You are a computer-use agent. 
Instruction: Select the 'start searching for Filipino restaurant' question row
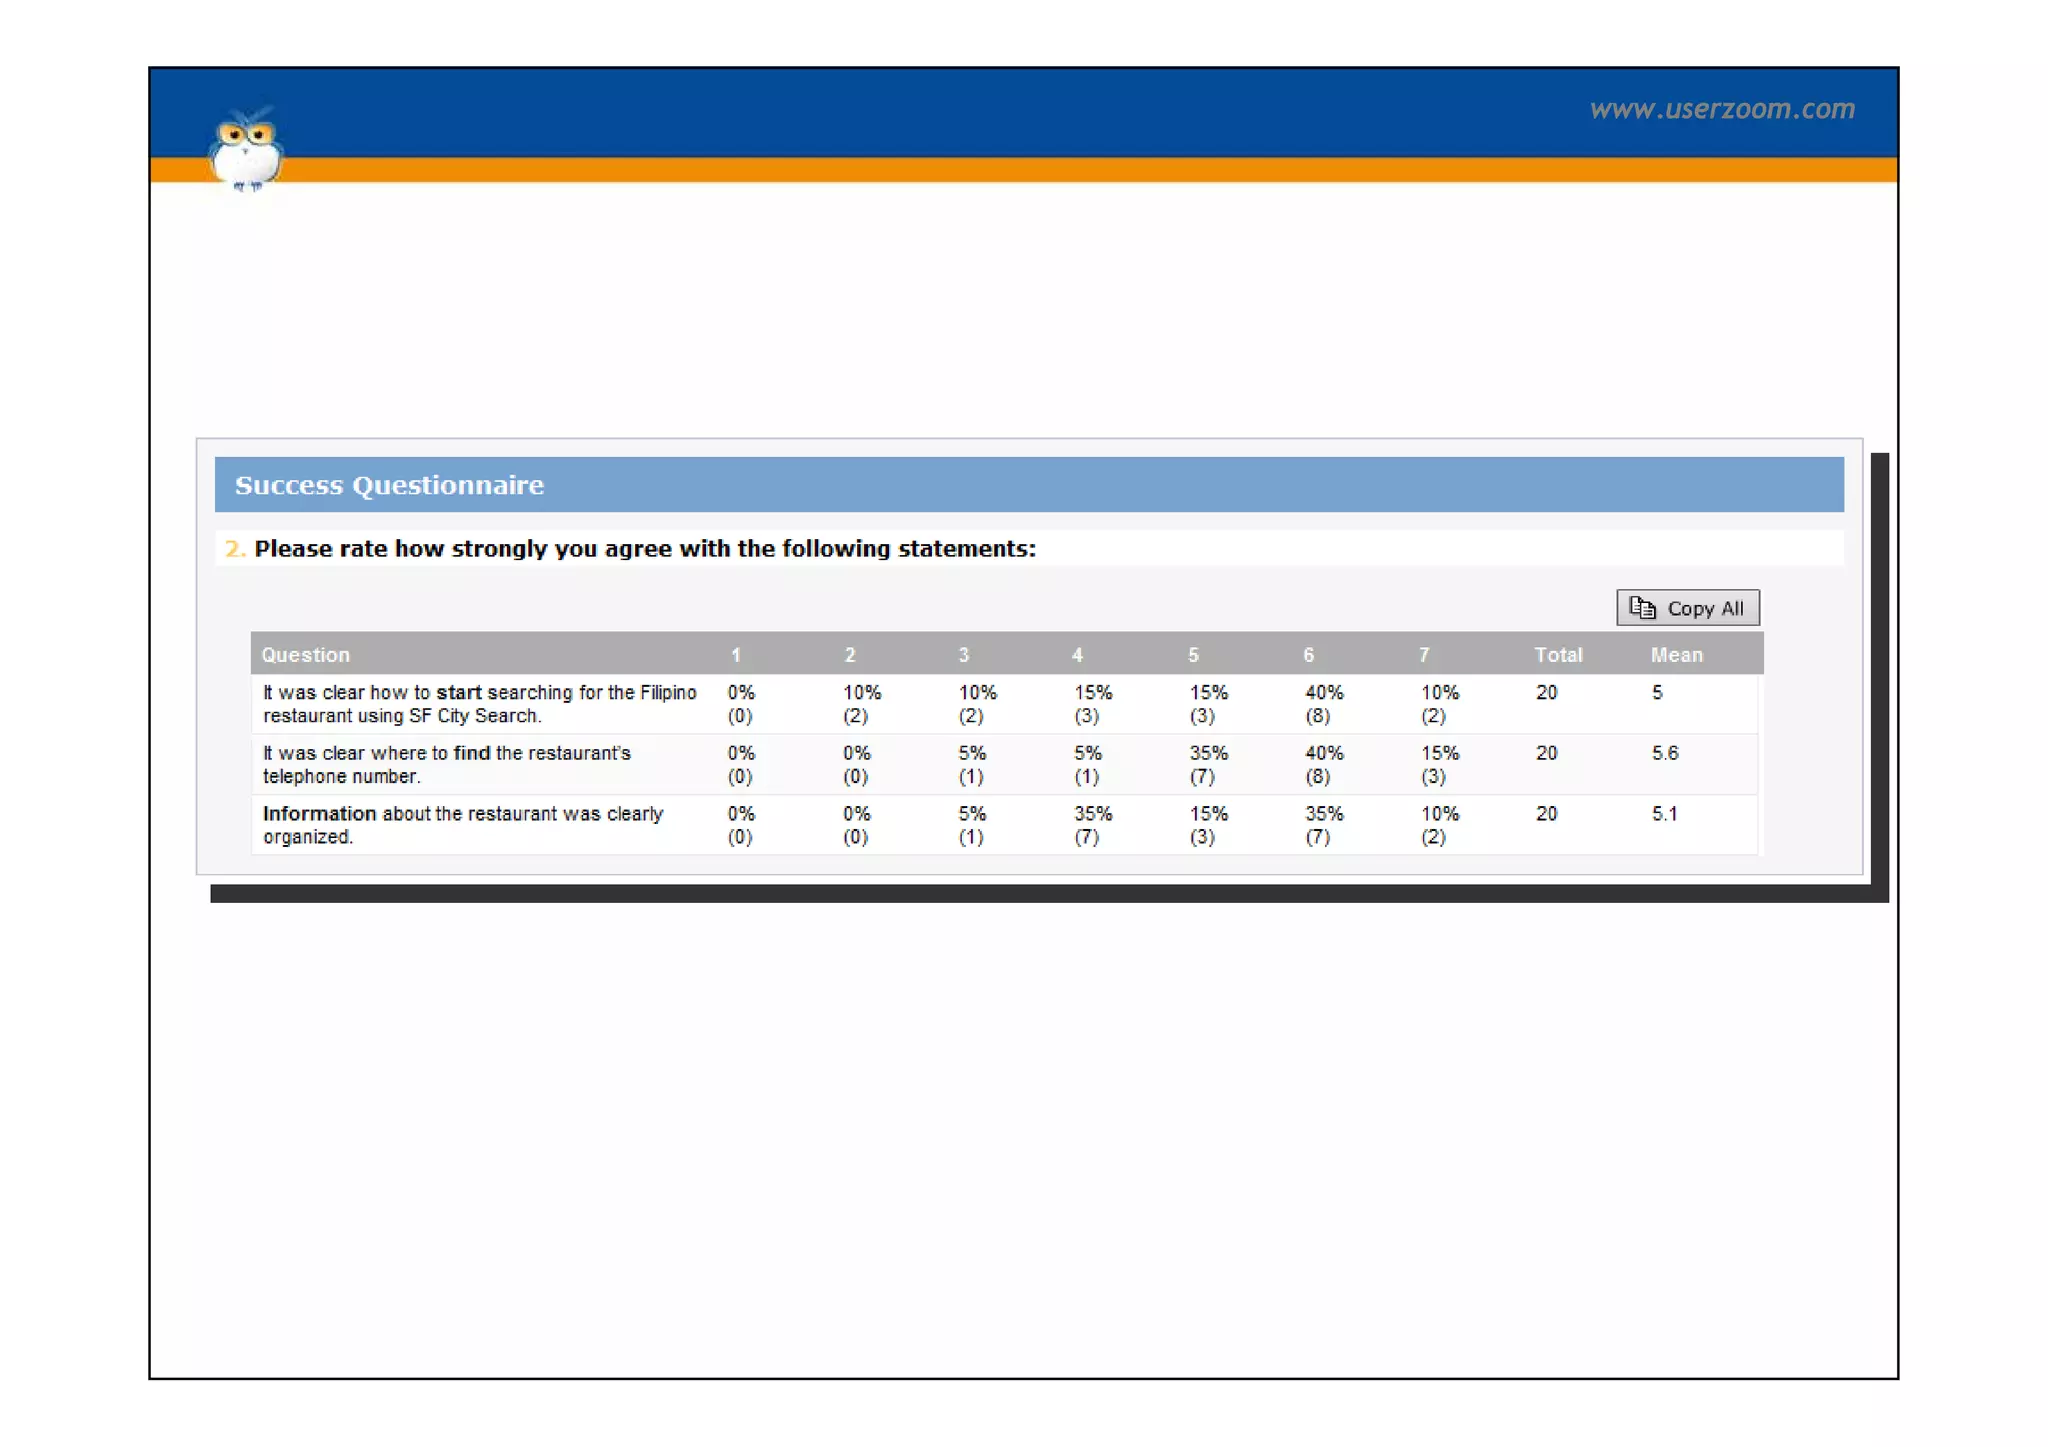(x=480, y=704)
